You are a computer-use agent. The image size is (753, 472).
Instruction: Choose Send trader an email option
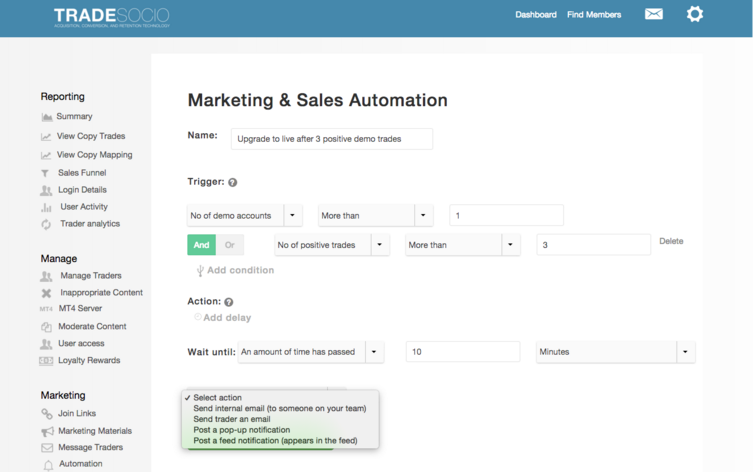tap(232, 419)
